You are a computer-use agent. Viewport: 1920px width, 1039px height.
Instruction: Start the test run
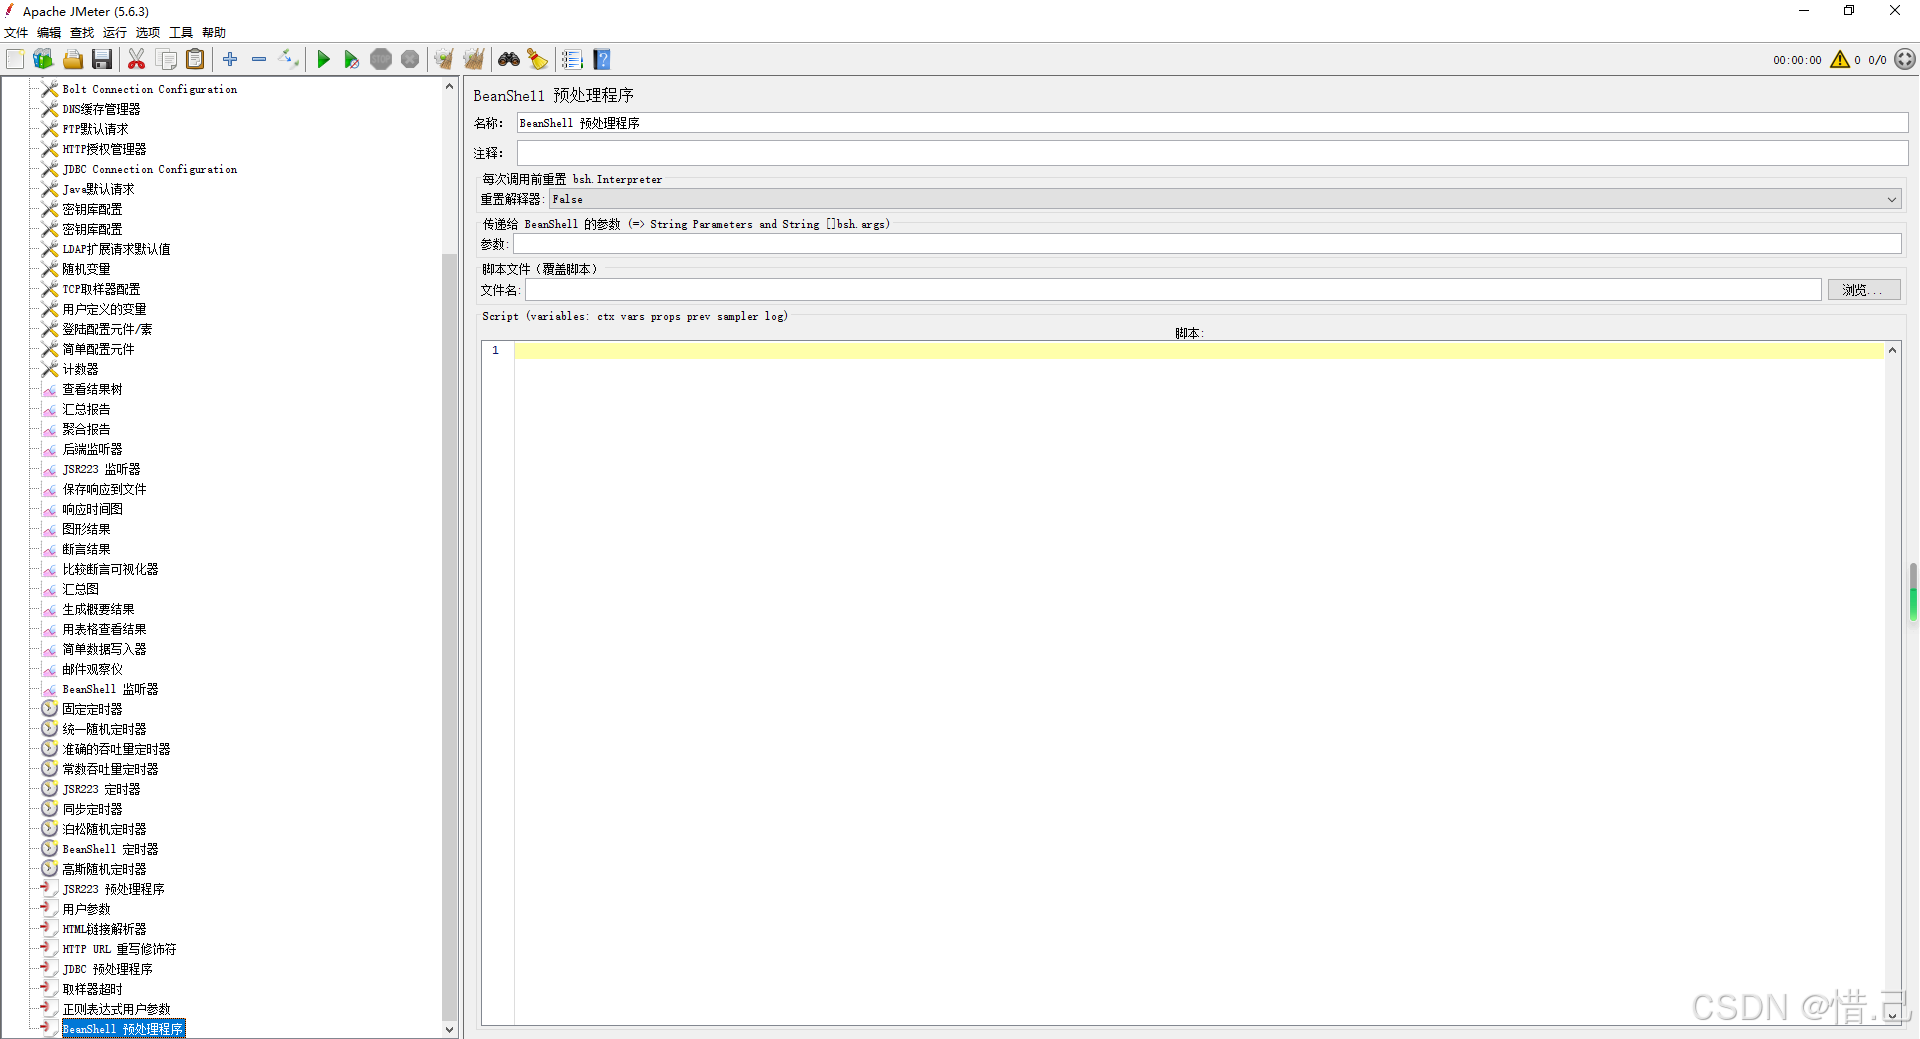[323, 60]
